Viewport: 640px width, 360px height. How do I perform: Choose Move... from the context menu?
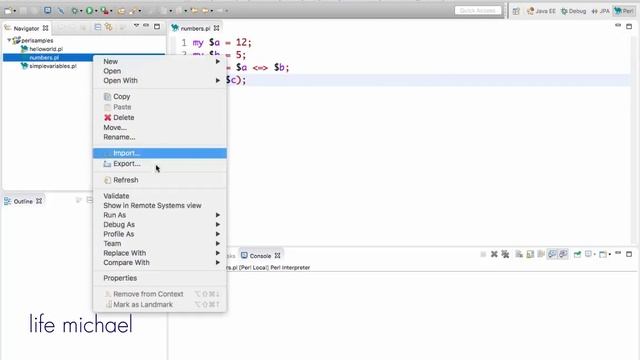160,127
